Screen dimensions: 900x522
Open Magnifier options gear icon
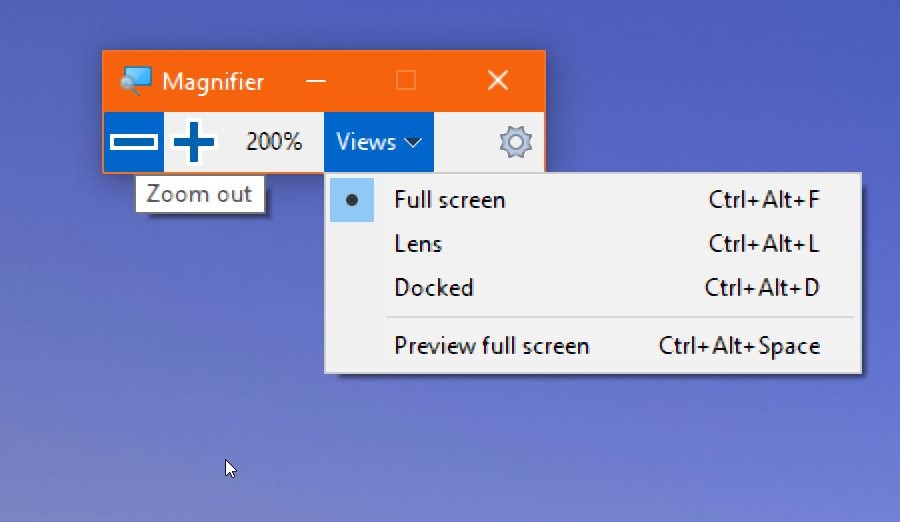point(515,142)
